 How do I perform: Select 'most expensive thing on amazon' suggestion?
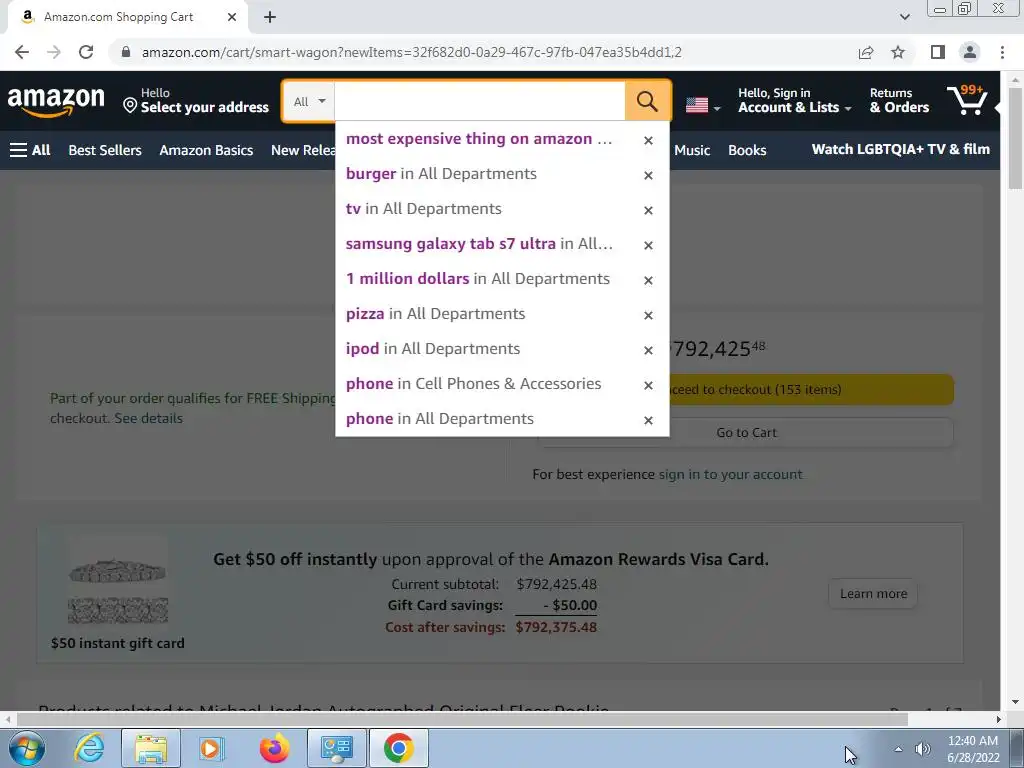click(x=479, y=139)
